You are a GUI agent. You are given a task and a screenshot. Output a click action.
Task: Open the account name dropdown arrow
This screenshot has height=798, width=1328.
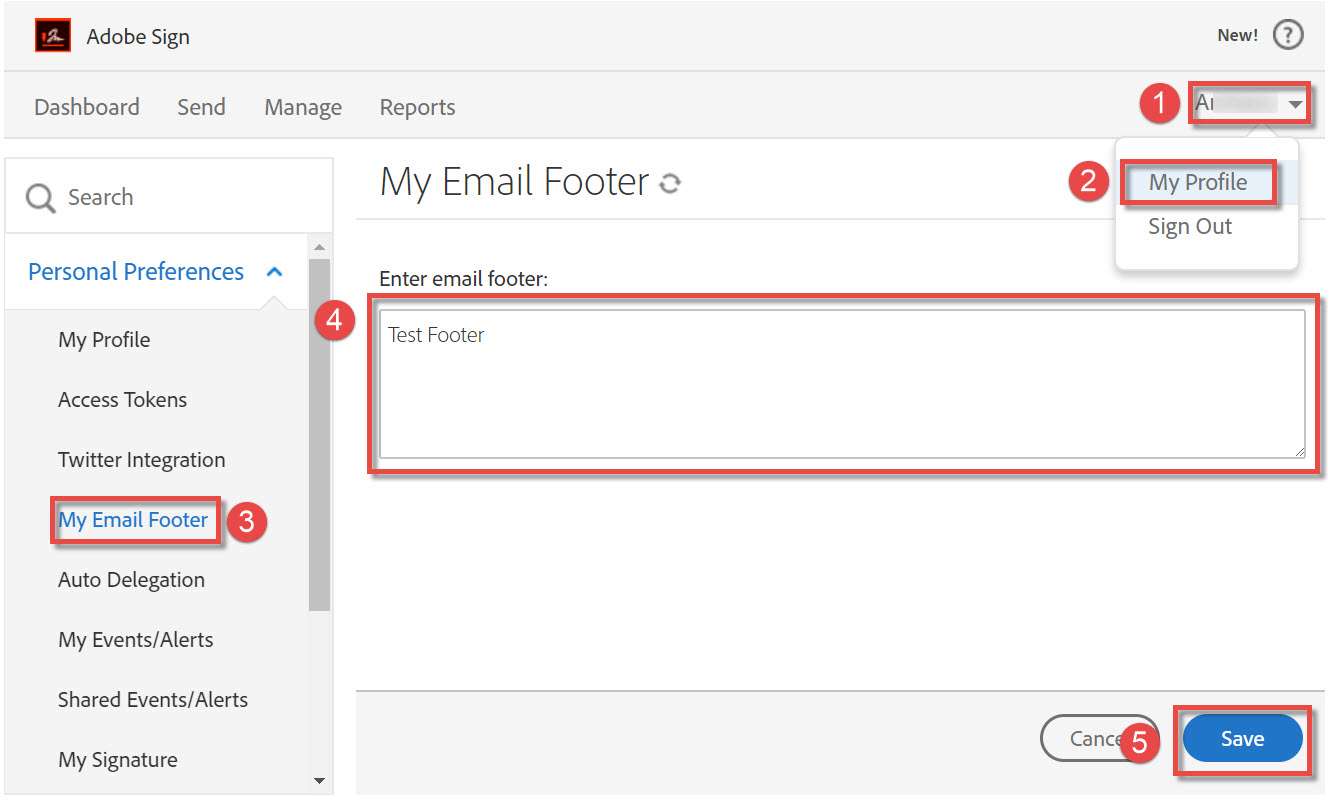tap(1296, 104)
